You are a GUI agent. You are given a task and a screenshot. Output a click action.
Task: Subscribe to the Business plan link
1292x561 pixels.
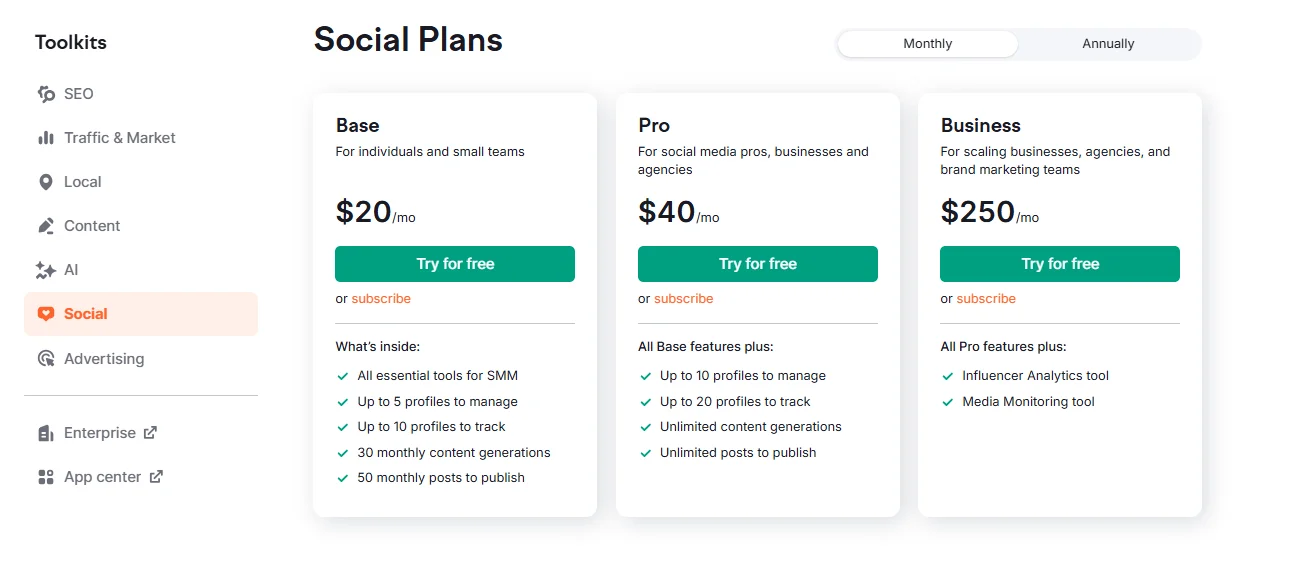coord(986,299)
